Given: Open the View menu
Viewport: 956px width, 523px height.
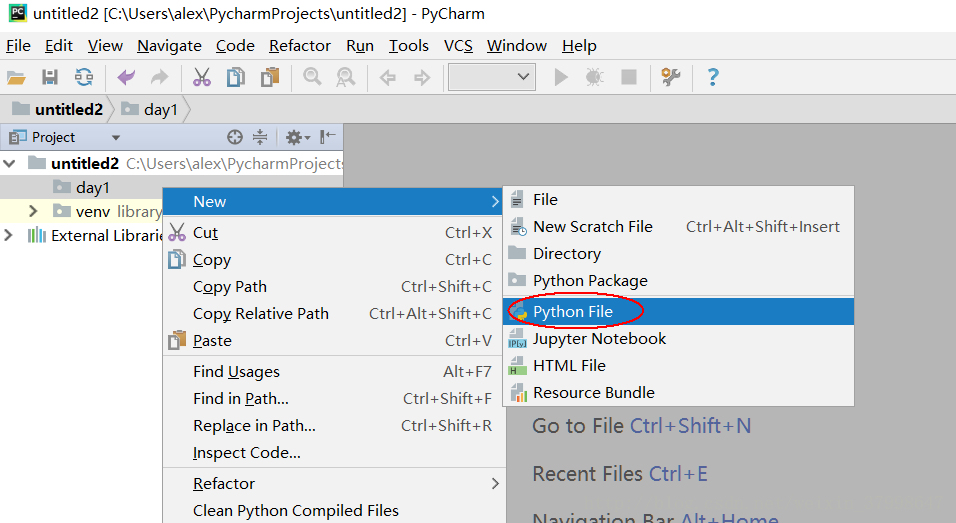Looking at the screenshot, I should (x=105, y=46).
